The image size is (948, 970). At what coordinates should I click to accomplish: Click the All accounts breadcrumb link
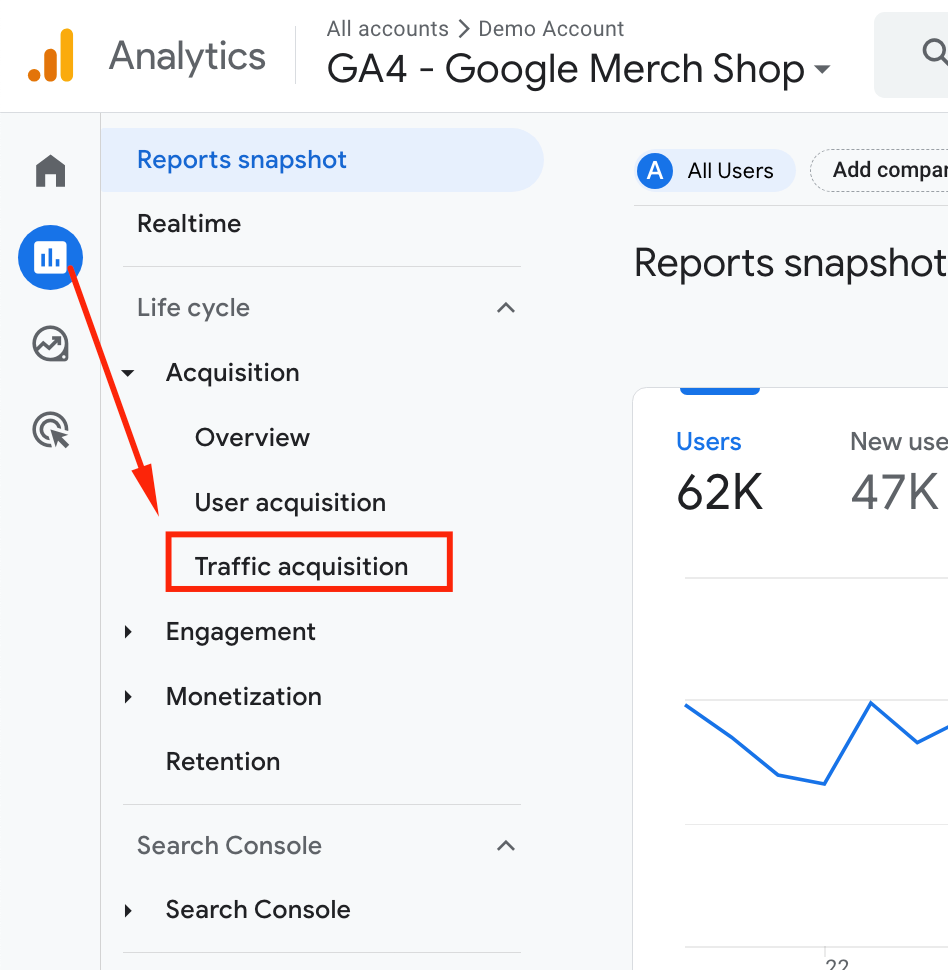[387, 29]
